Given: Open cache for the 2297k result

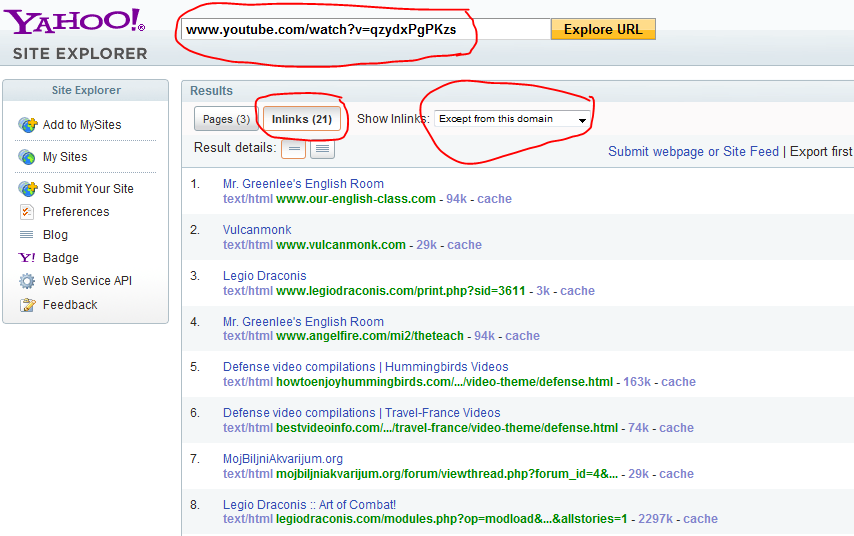Looking at the screenshot, I should (x=700, y=519).
